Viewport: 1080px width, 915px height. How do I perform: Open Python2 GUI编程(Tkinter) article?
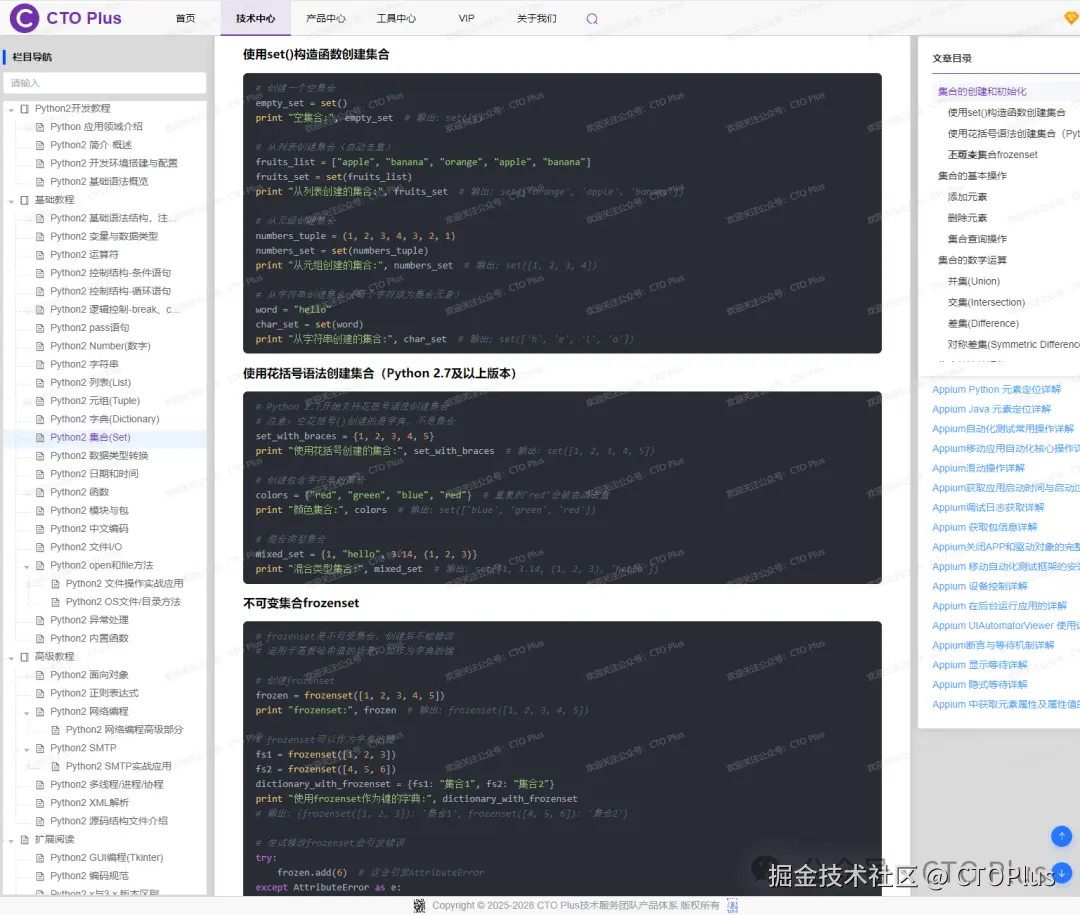(107, 858)
